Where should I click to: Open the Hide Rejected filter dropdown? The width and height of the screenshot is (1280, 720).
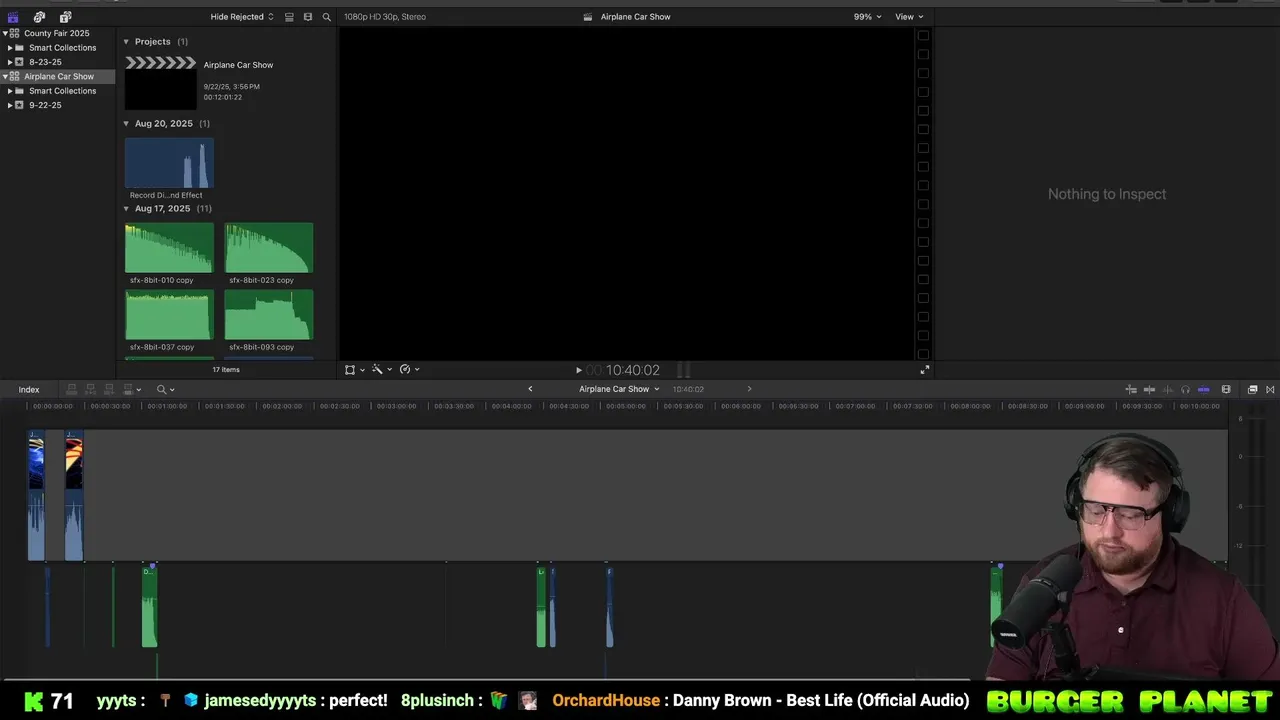coord(242,17)
